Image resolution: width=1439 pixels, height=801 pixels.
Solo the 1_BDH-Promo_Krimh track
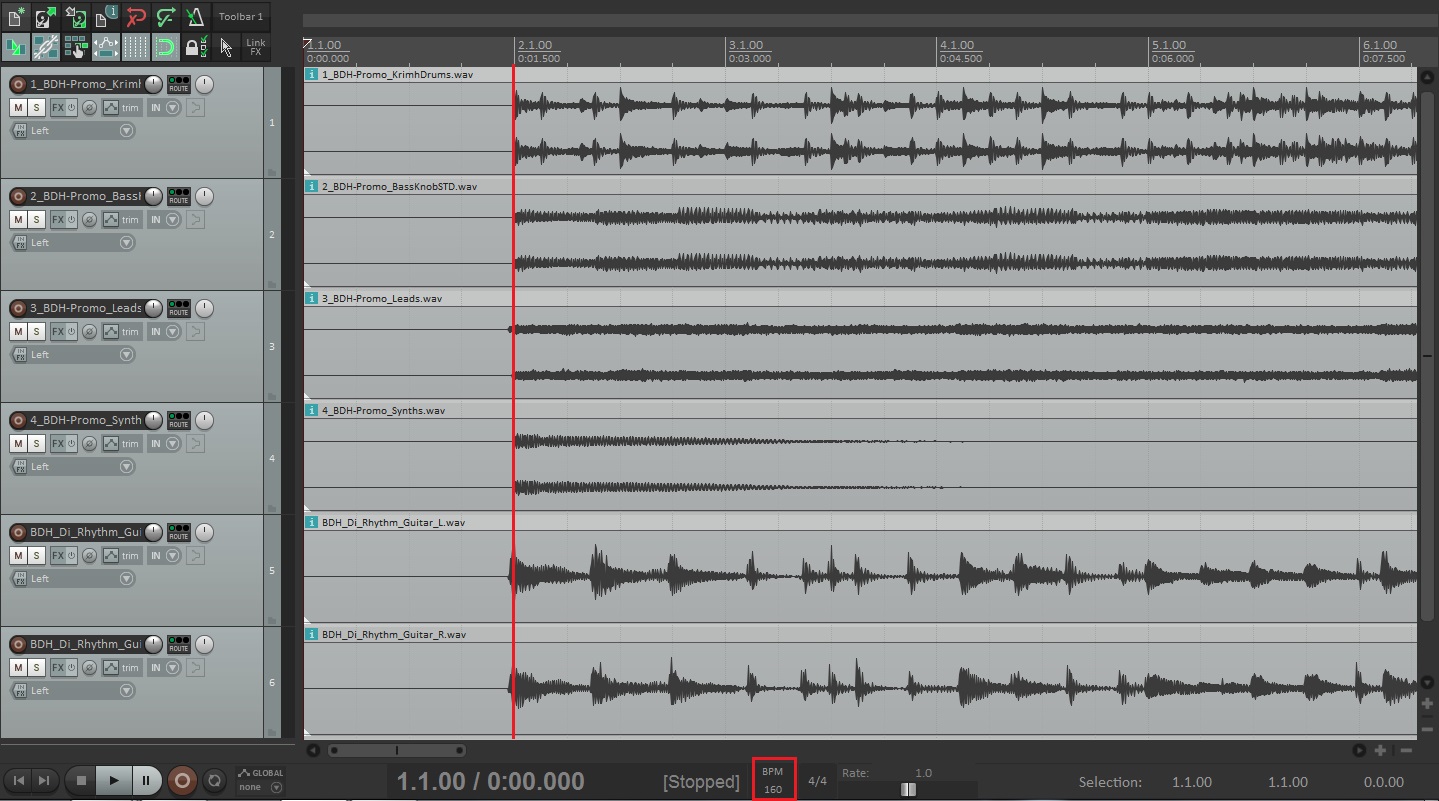[36, 107]
